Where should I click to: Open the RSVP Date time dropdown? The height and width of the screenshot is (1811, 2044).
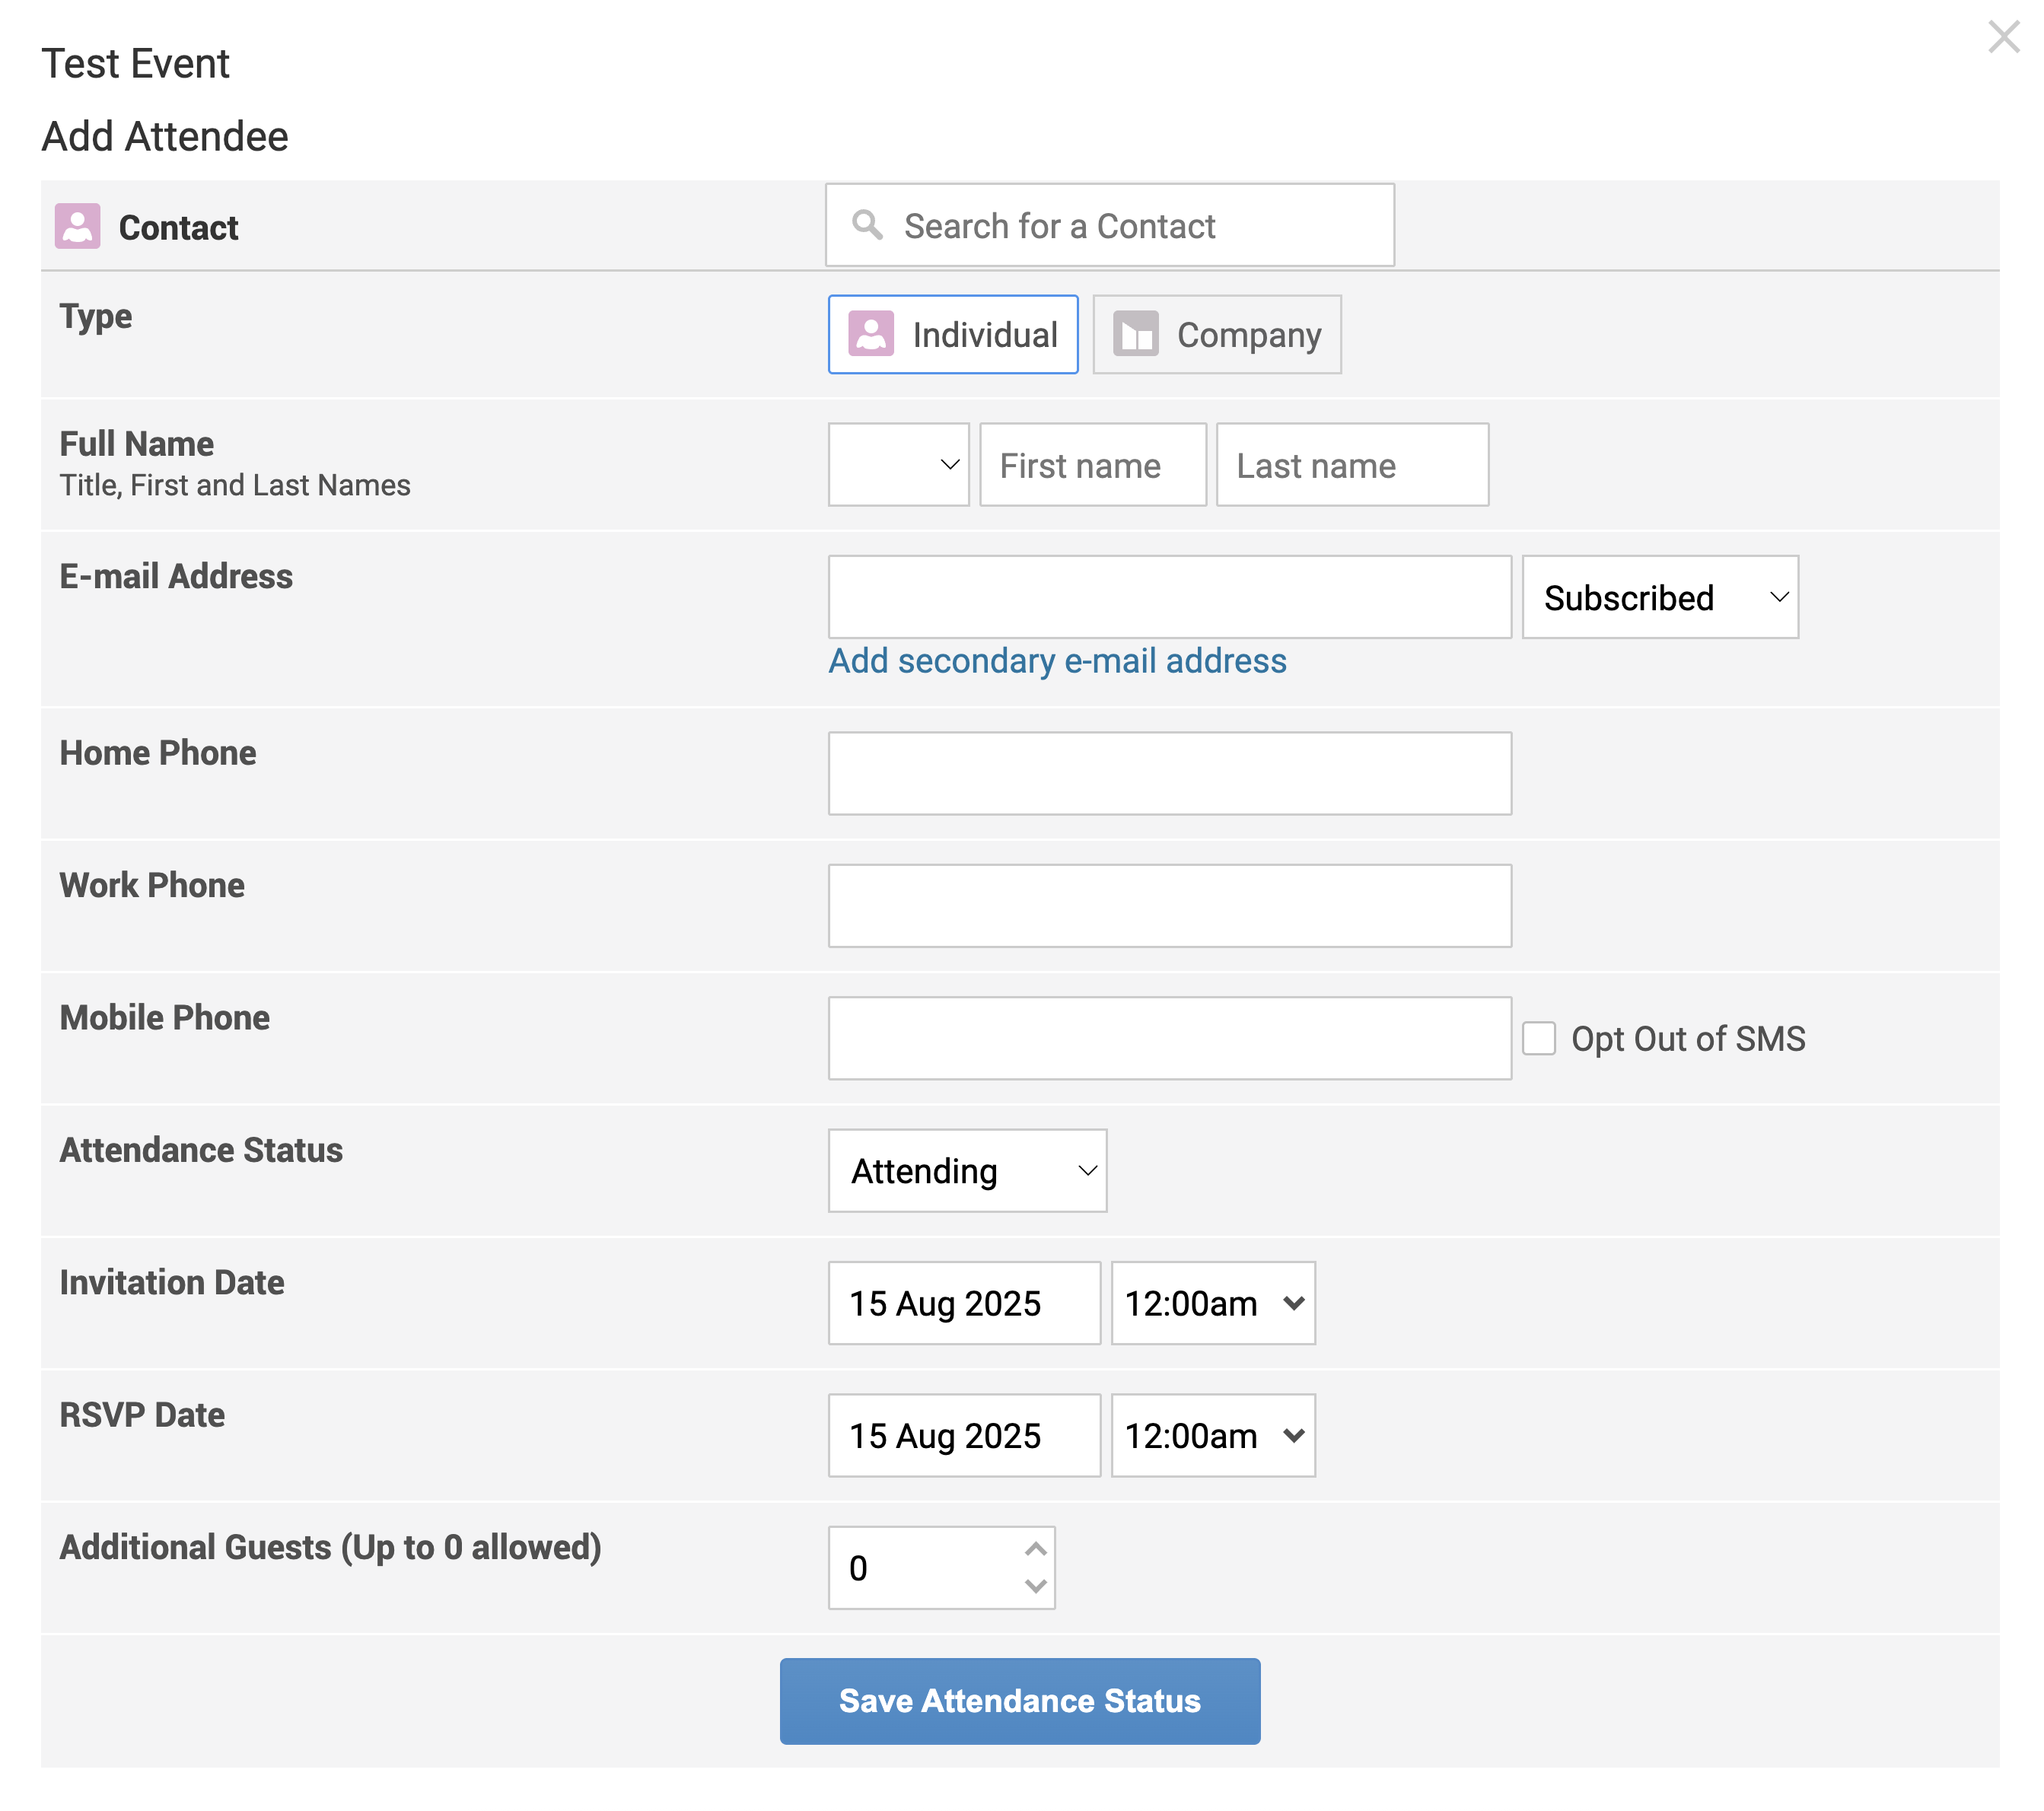click(1213, 1435)
